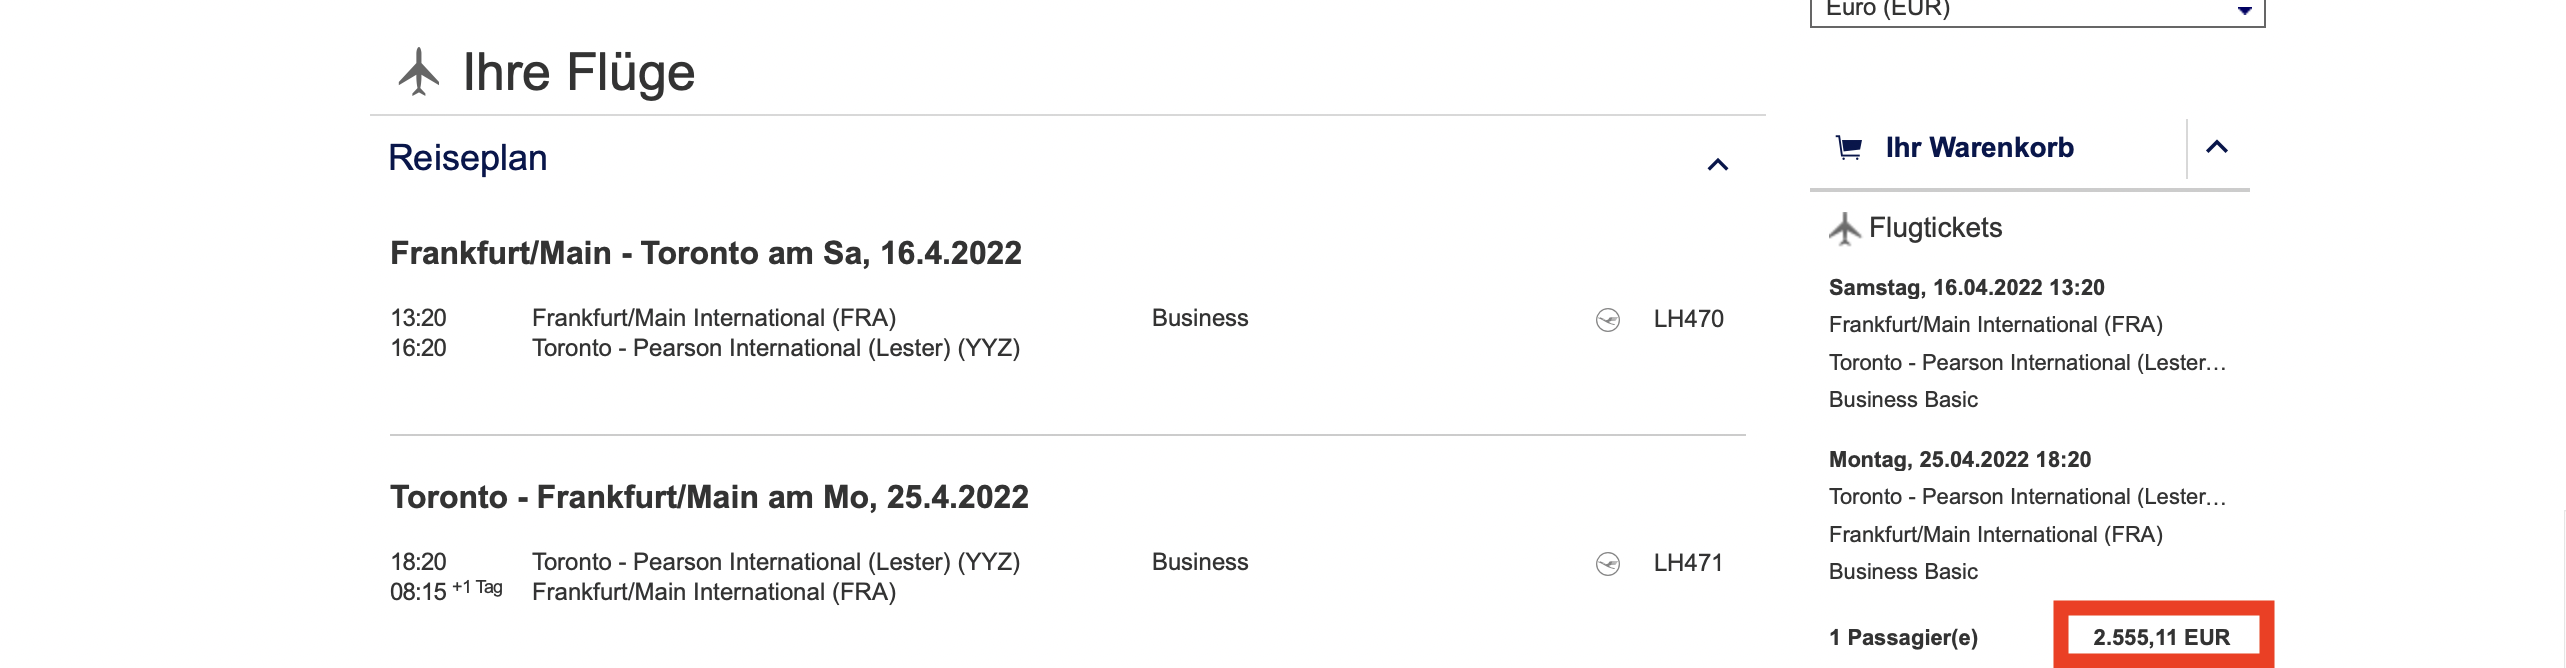Image resolution: width=2566 pixels, height=668 pixels.
Task: Click the shopping cart icon
Action: click(x=1849, y=148)
